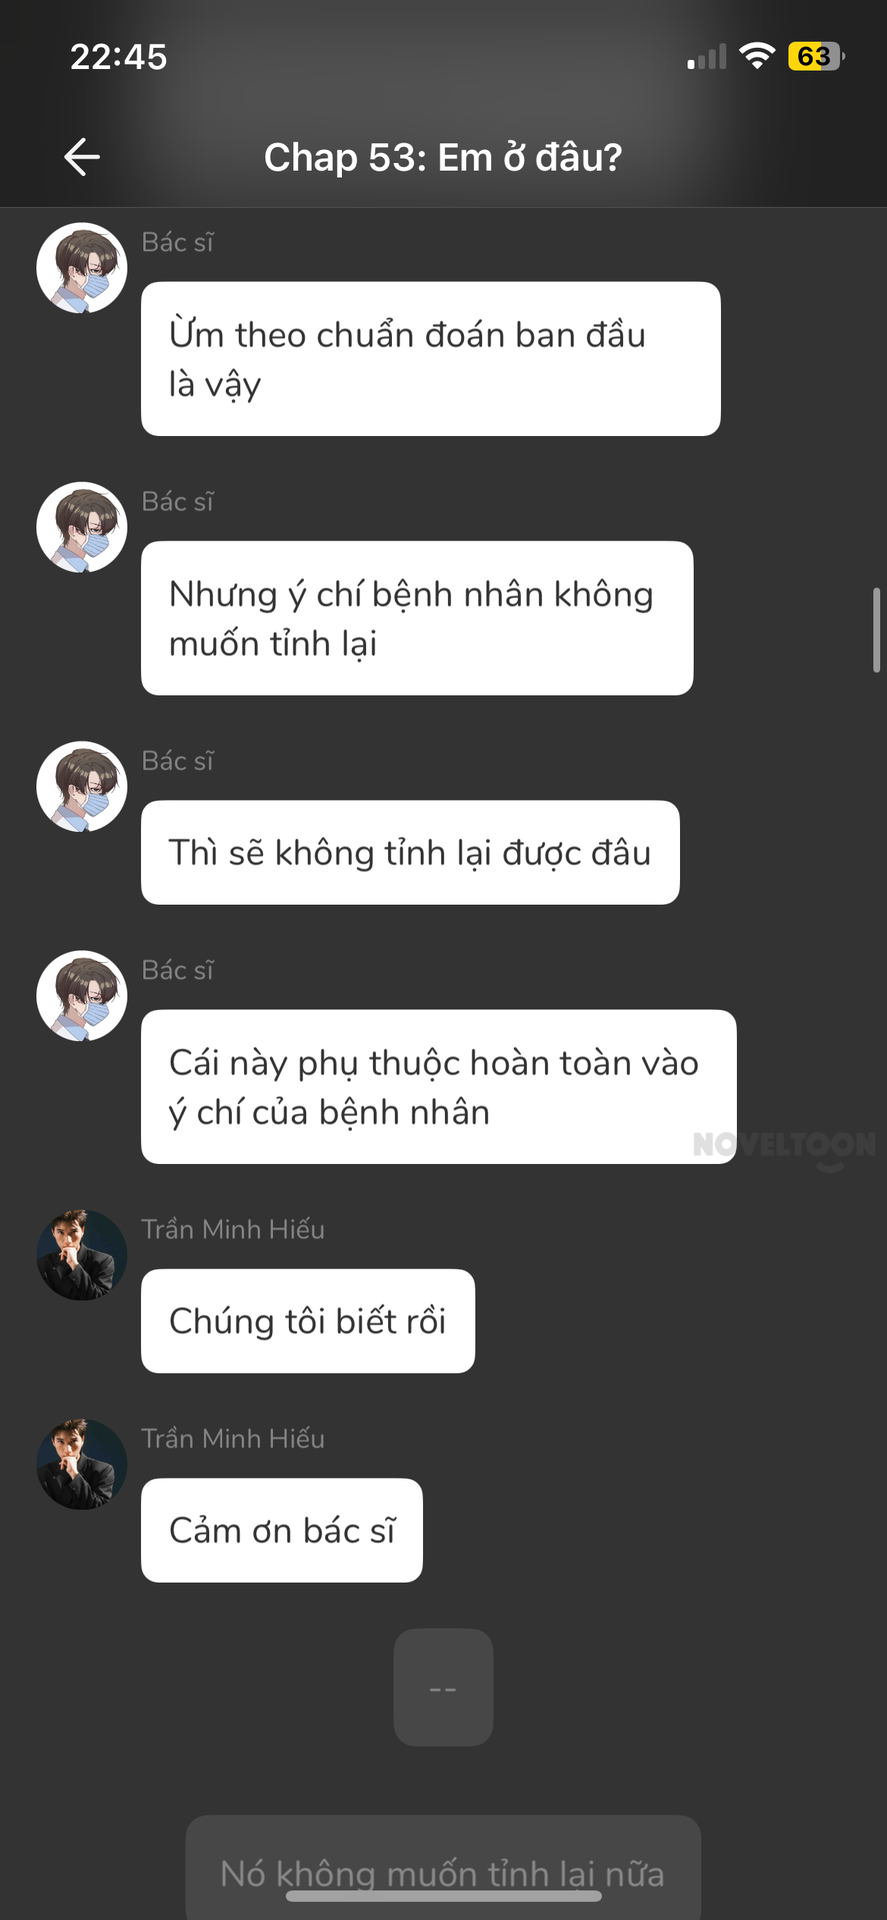Image resolution: width=887 pixels, height=1920 pixels.
Task: Open the doctor avatar beside "Ừm theo chuẩn đoán"
Action: [82, 268]
